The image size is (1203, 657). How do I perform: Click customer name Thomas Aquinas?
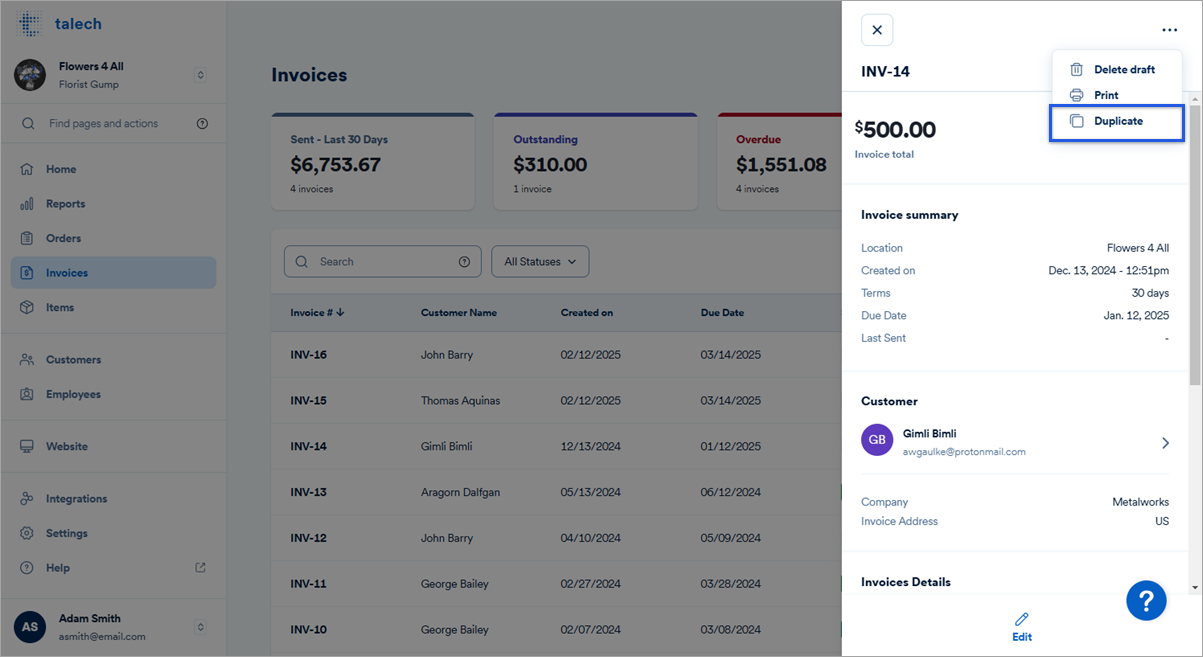click(460, 401)
